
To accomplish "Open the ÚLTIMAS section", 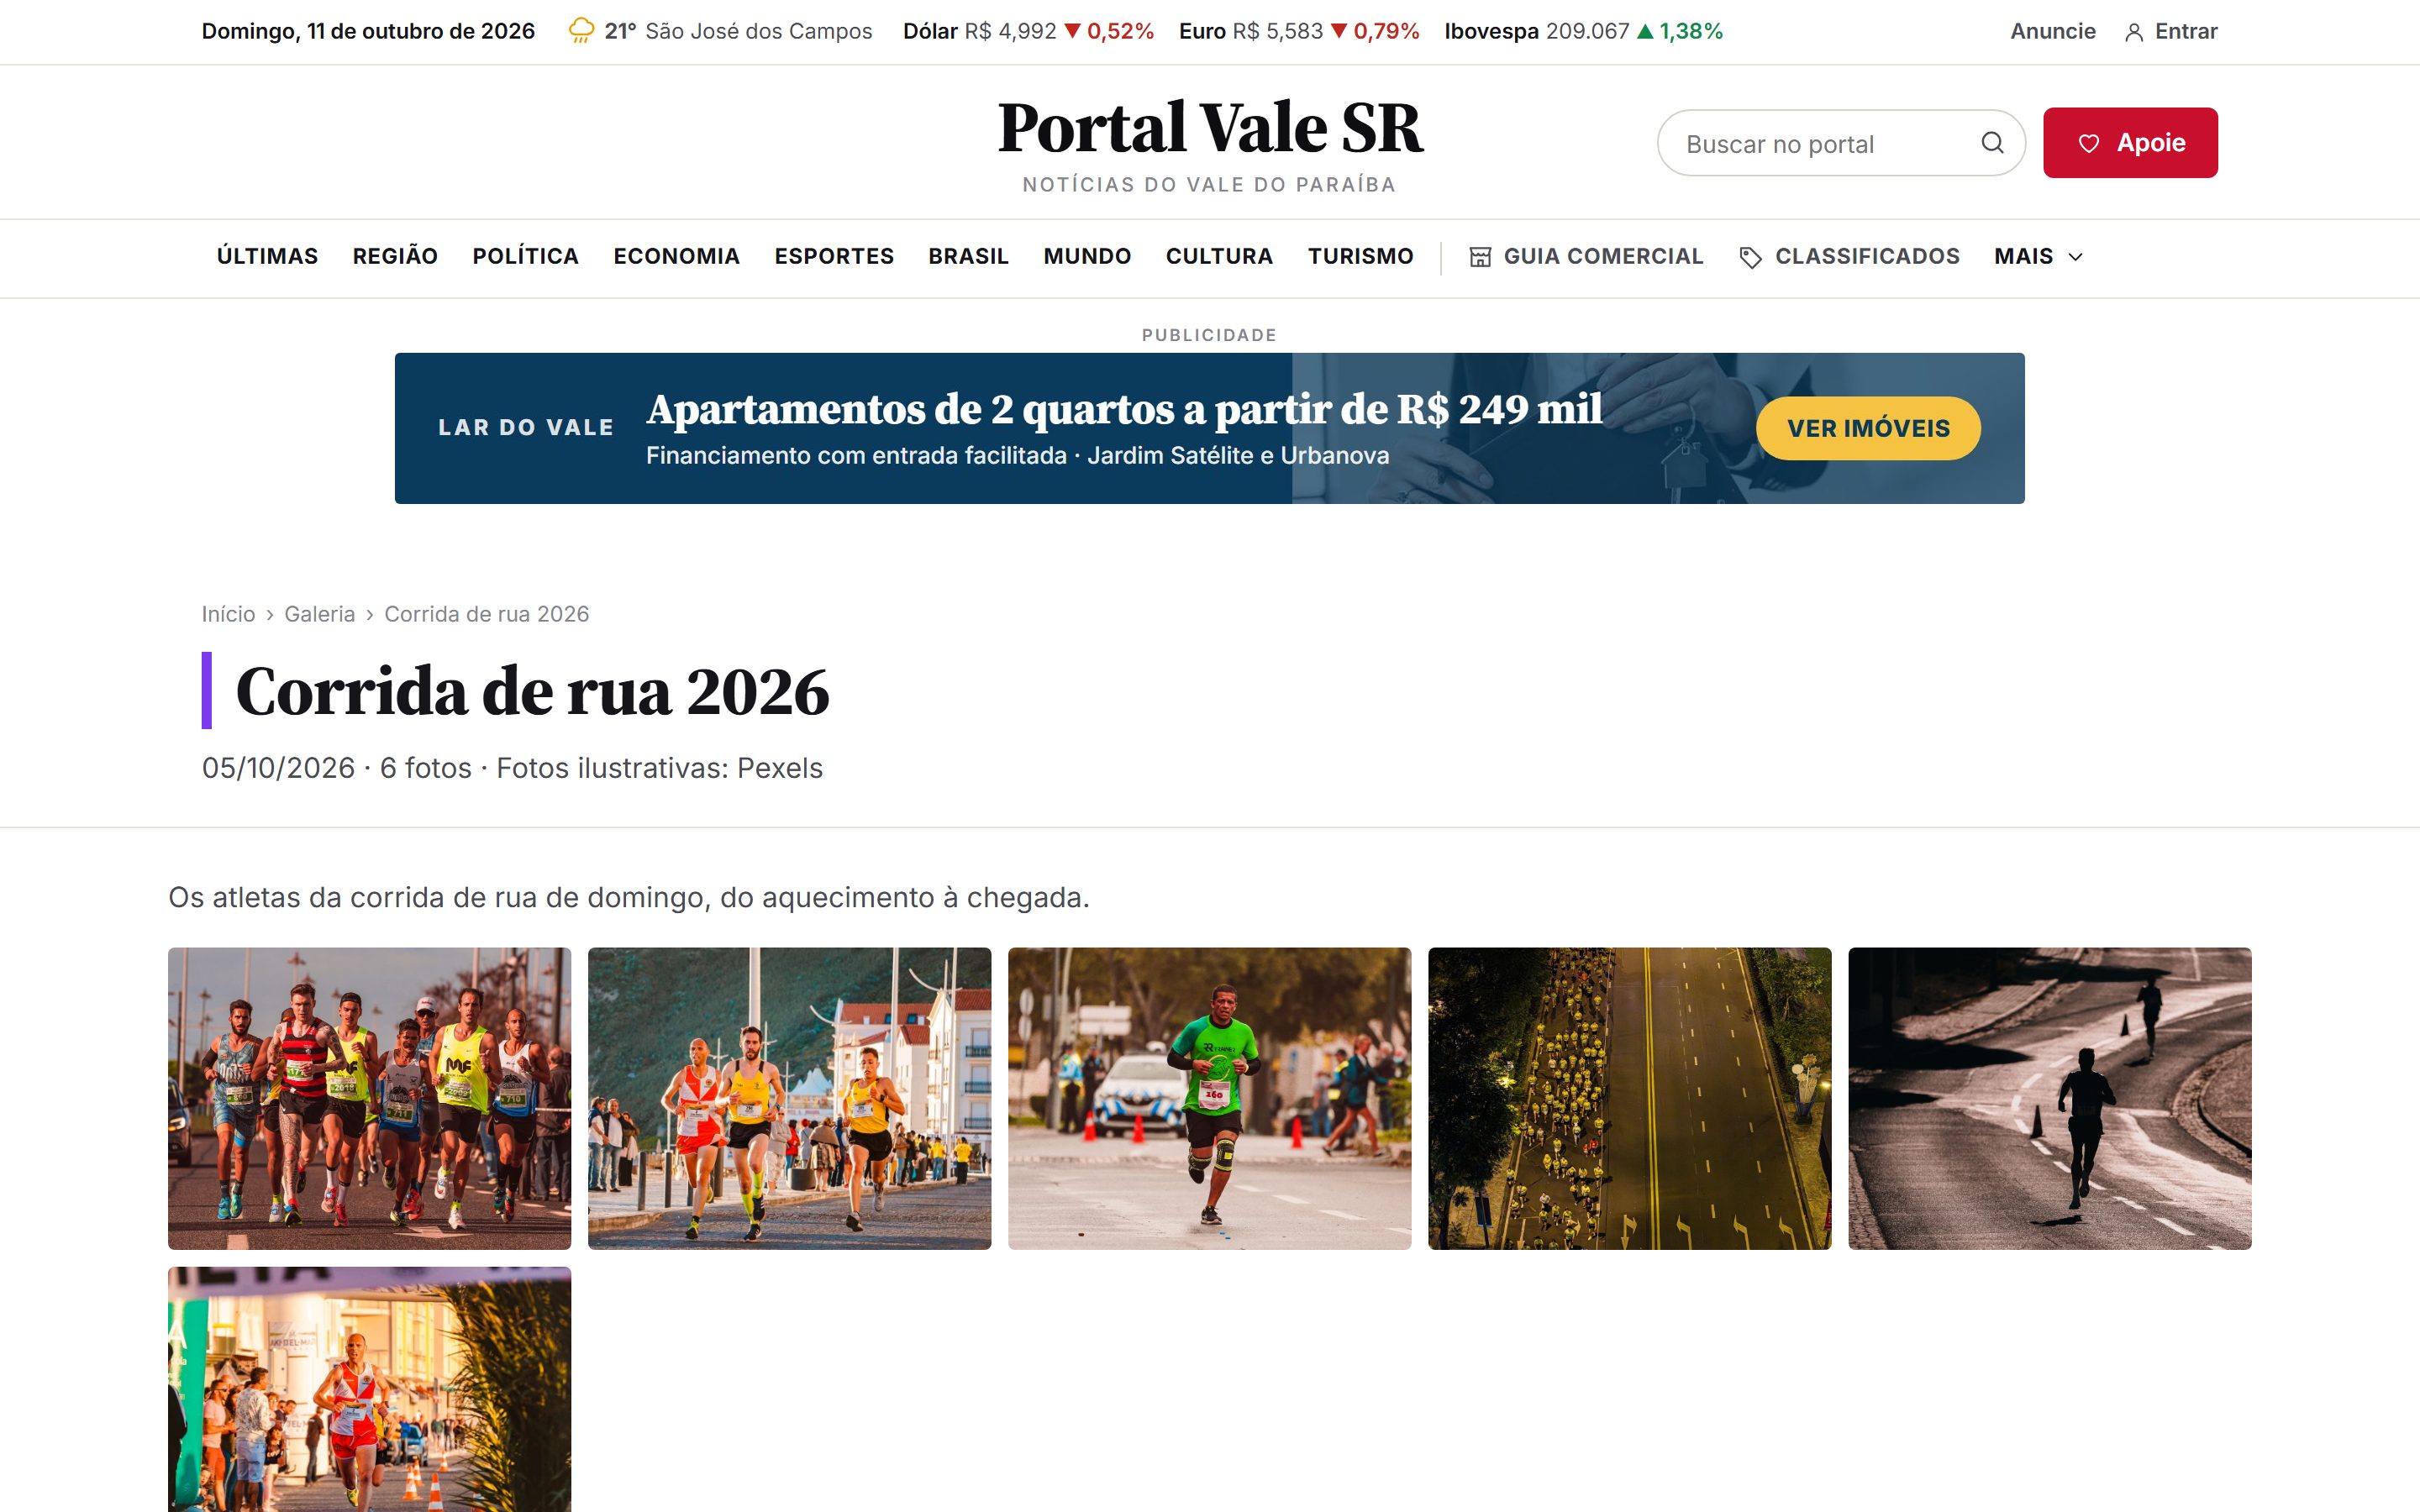I will coord(267,256).
